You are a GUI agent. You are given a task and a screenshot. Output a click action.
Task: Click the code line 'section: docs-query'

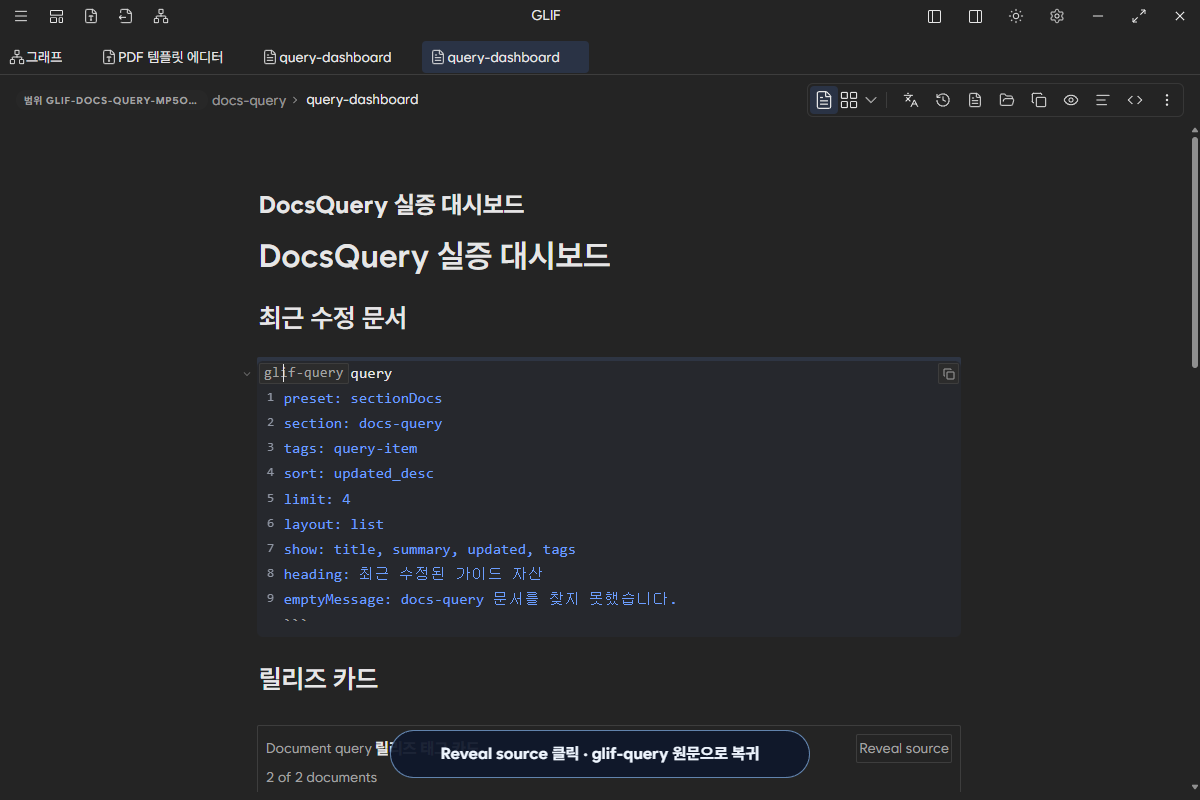(362, 423)
